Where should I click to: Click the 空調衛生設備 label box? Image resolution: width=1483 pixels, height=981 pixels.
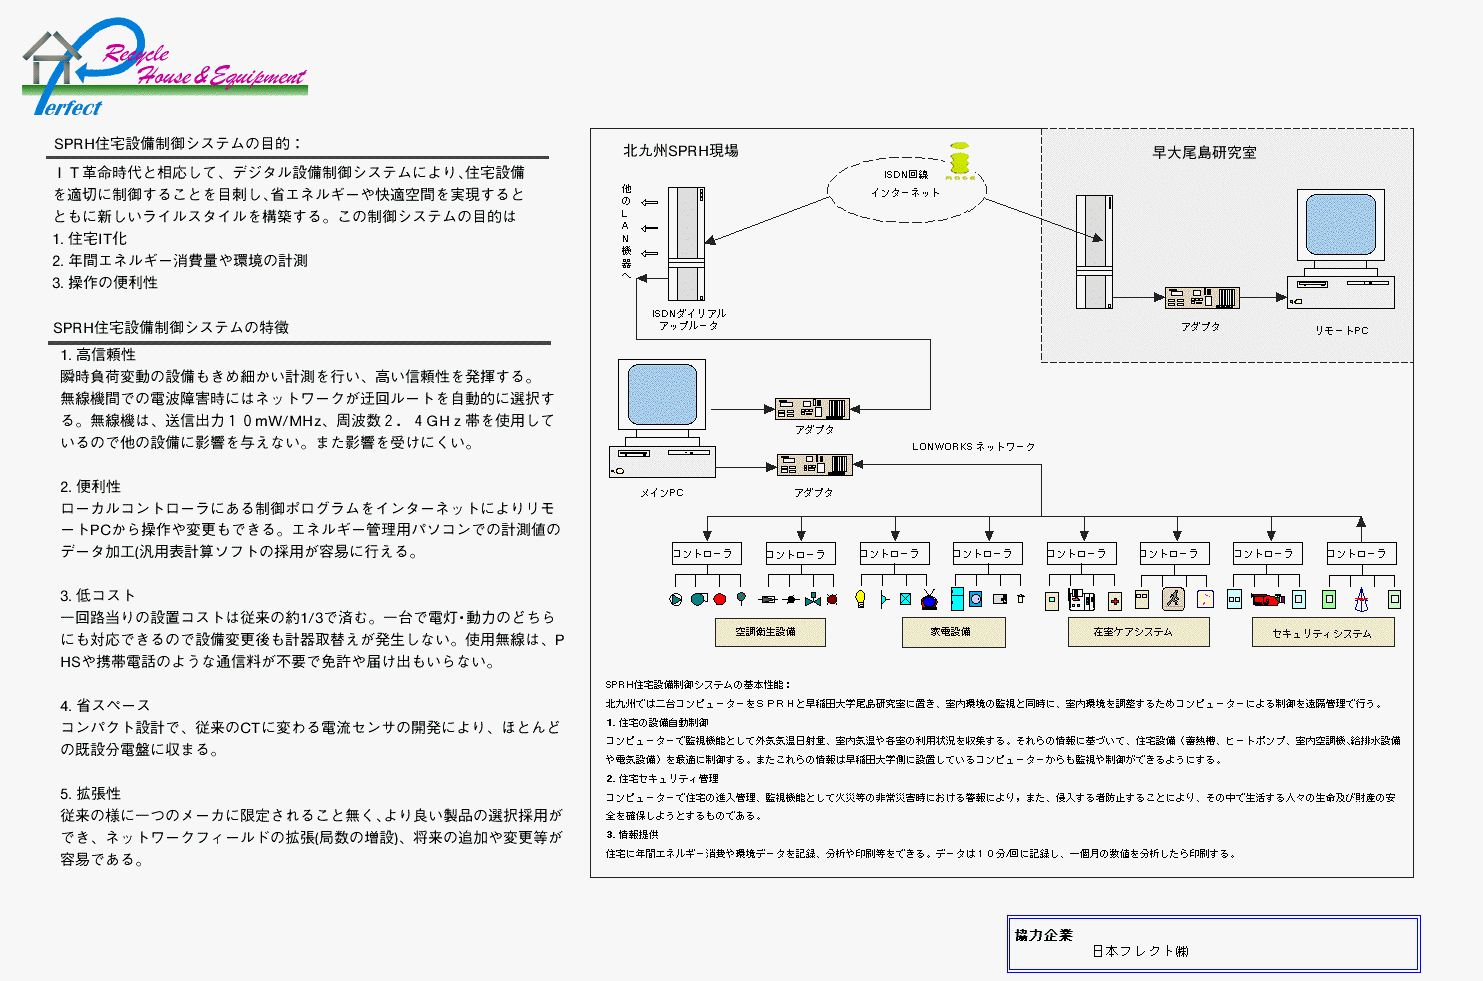pos(770,632)
